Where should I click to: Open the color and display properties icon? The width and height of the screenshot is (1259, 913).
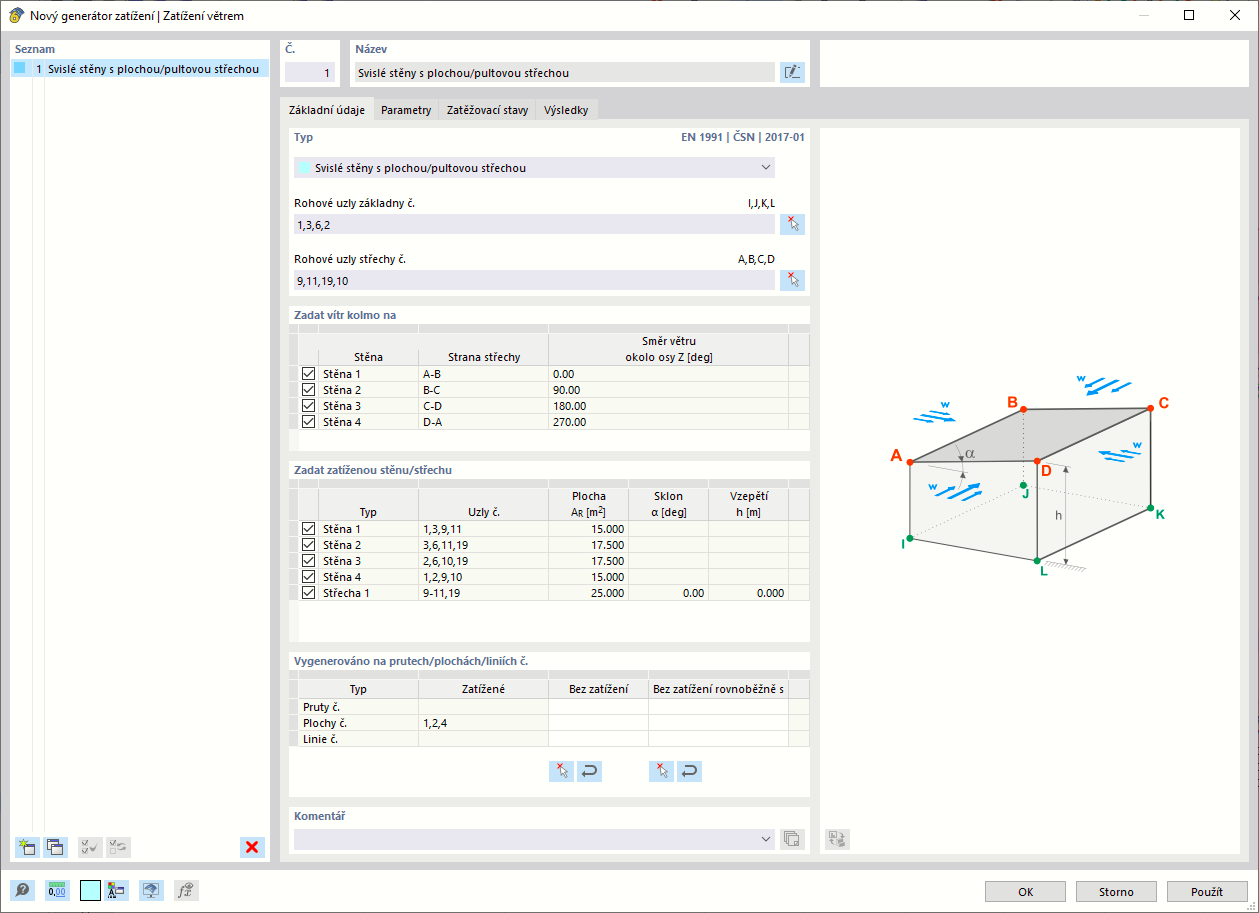coord(117,890)
